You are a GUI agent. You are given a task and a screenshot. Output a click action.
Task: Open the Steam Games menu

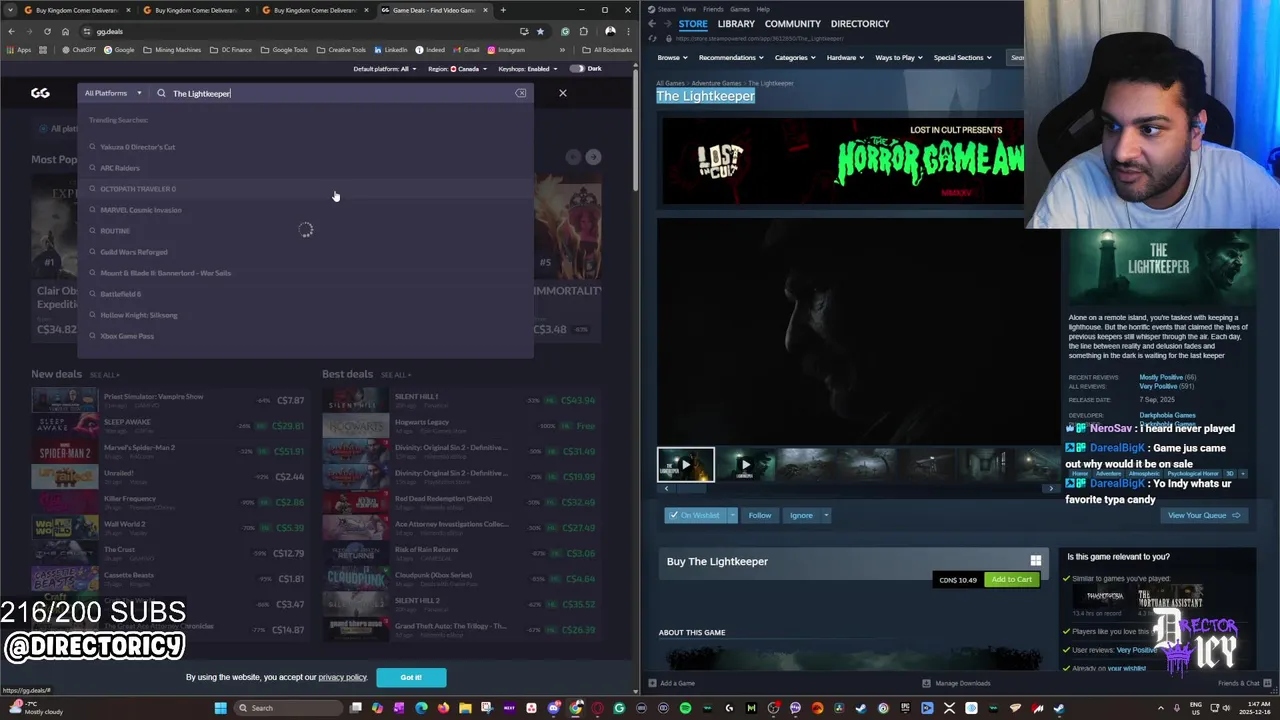point(740,9)
